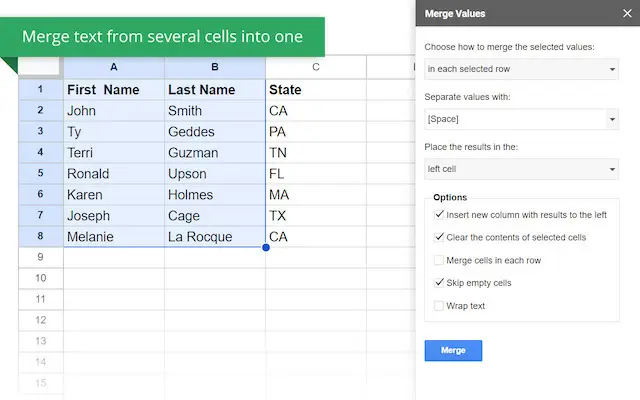The width and height of the screenshot is (640, 400).
Task: Select row 9 header
Action: click(x=40, y=257)
